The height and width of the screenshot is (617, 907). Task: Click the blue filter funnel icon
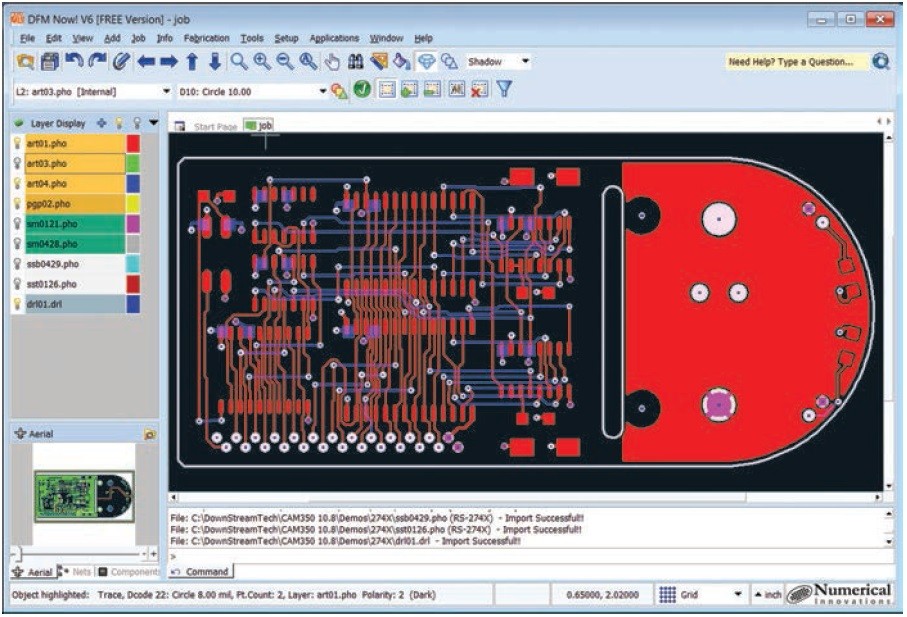point(504,89)
